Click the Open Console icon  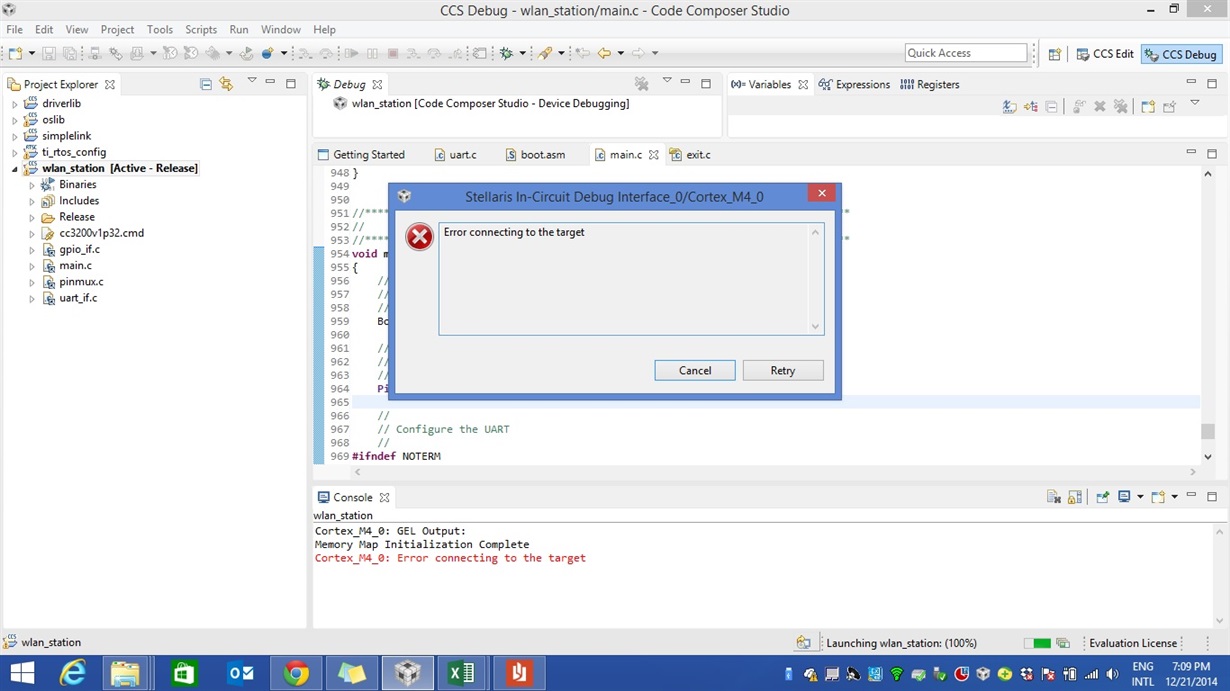pos(1158,497)
